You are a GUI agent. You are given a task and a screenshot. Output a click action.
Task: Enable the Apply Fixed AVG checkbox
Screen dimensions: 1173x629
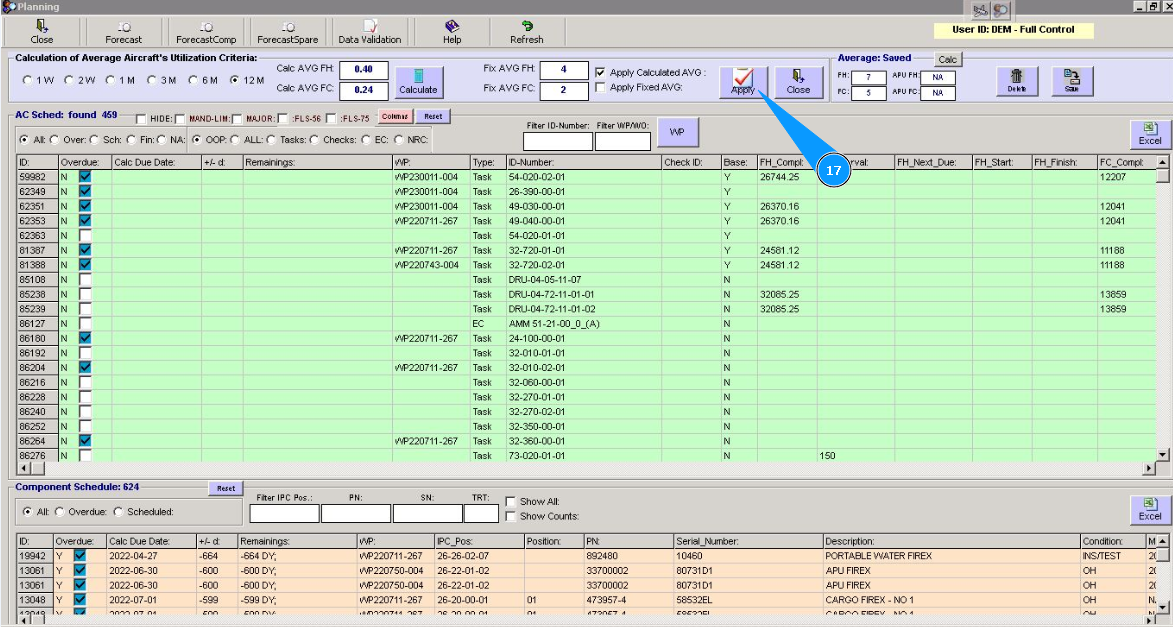point(600,88)
